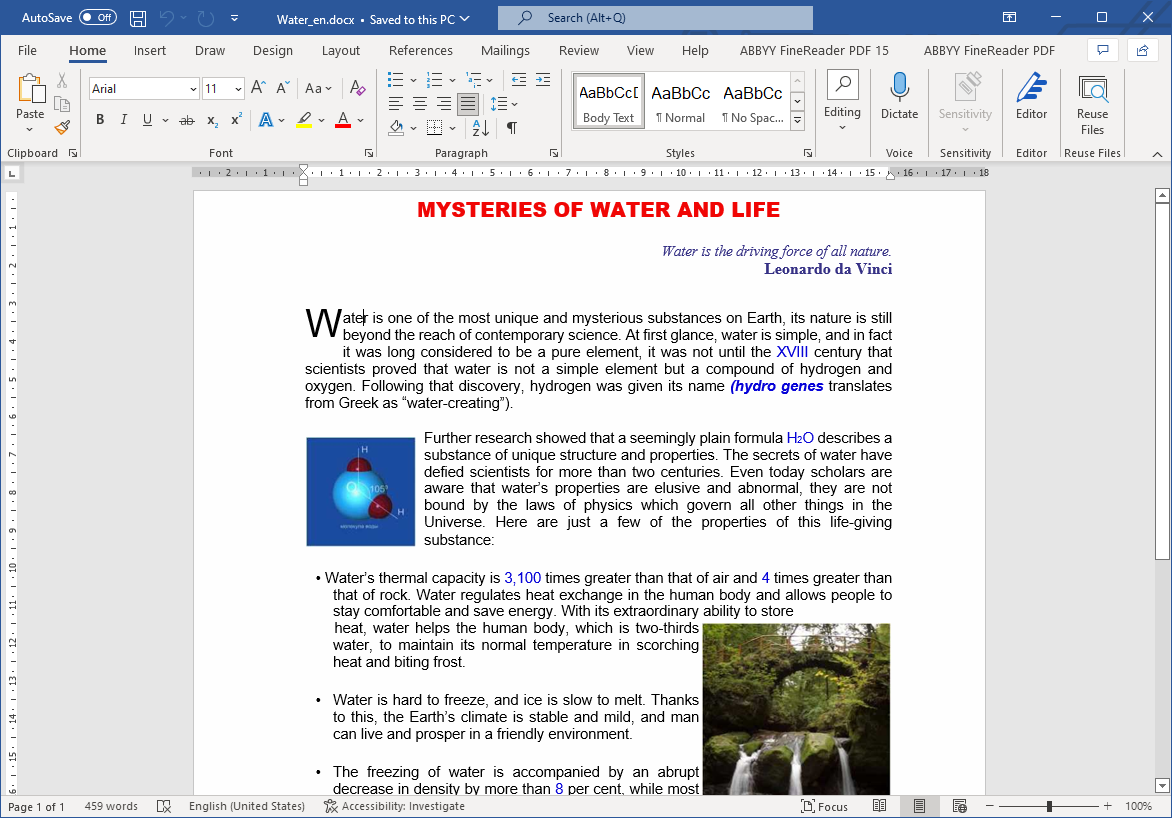Clear all formatting eraser icon
Screen dimensions: 1172x818
tap(357, 88)
